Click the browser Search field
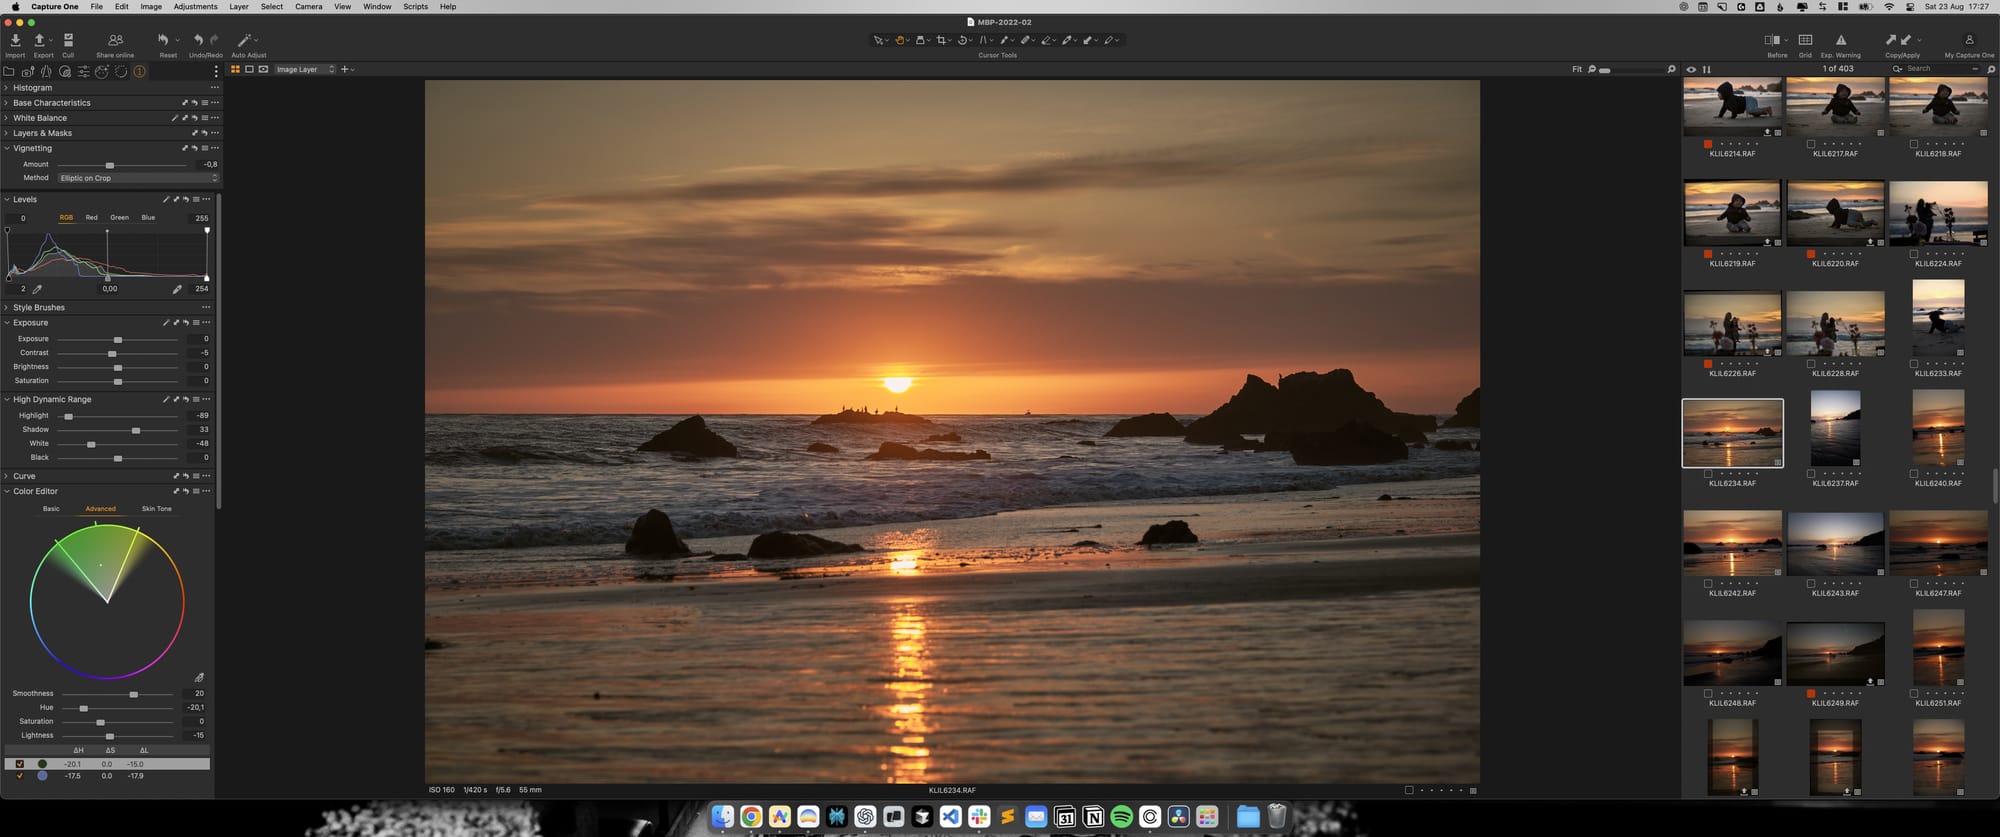Screen dimensions: 2000x837 (1938, 69)
